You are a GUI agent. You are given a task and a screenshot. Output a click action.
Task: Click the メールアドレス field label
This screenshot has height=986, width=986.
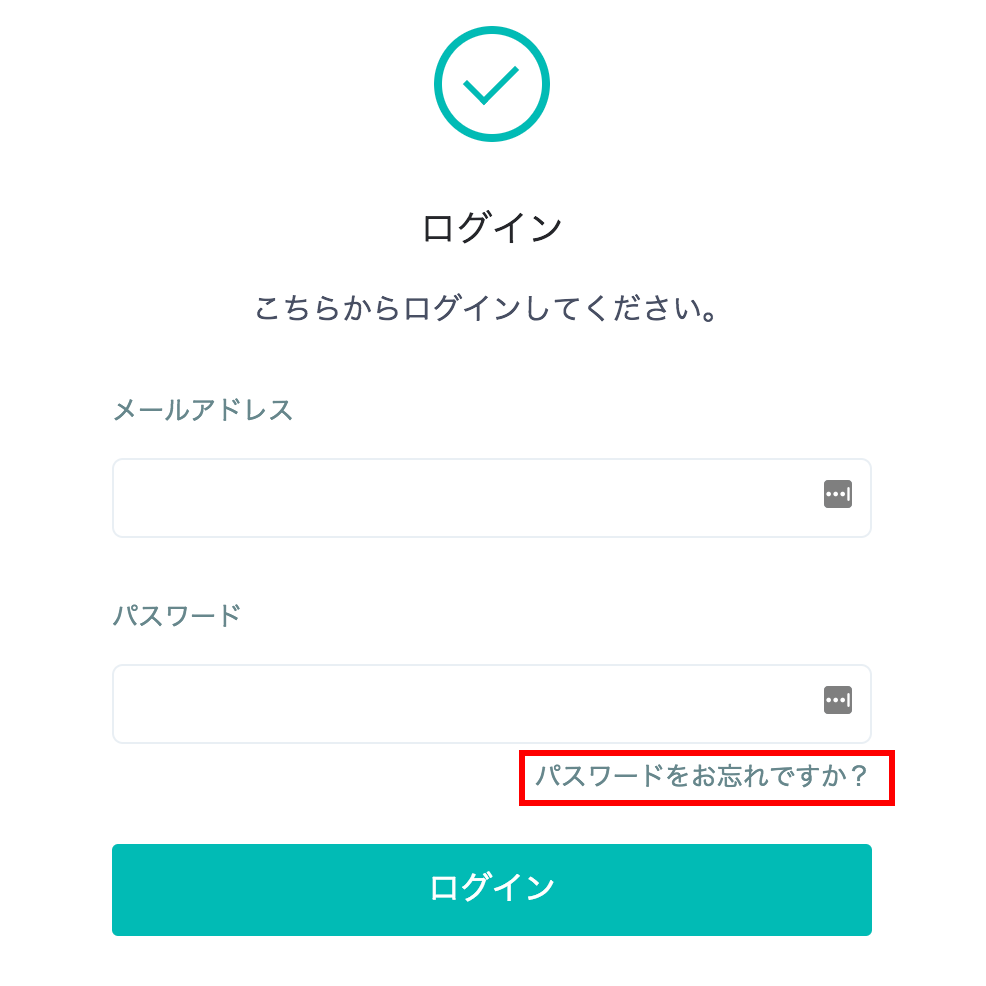[x=203, y=410]
